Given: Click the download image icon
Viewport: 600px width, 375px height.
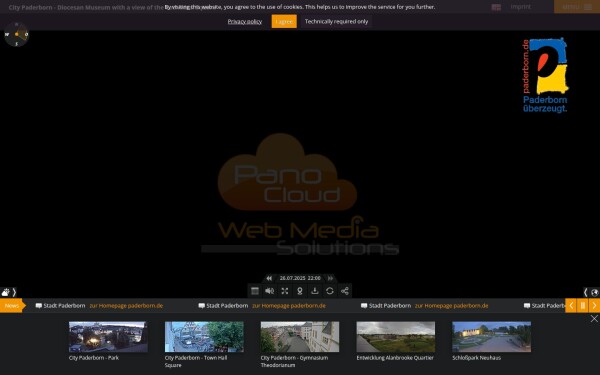Looking at the screenshot, I should 315,291.
